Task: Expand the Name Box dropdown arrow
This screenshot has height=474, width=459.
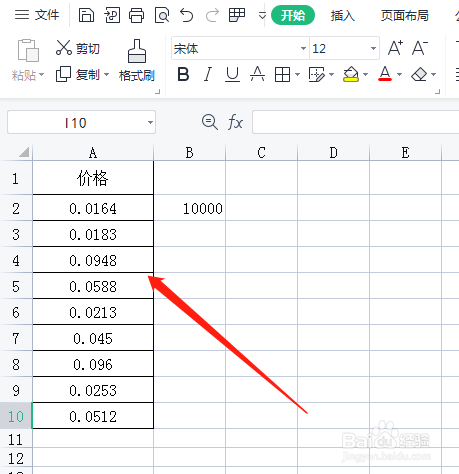Action: click(x=150, y=122)
